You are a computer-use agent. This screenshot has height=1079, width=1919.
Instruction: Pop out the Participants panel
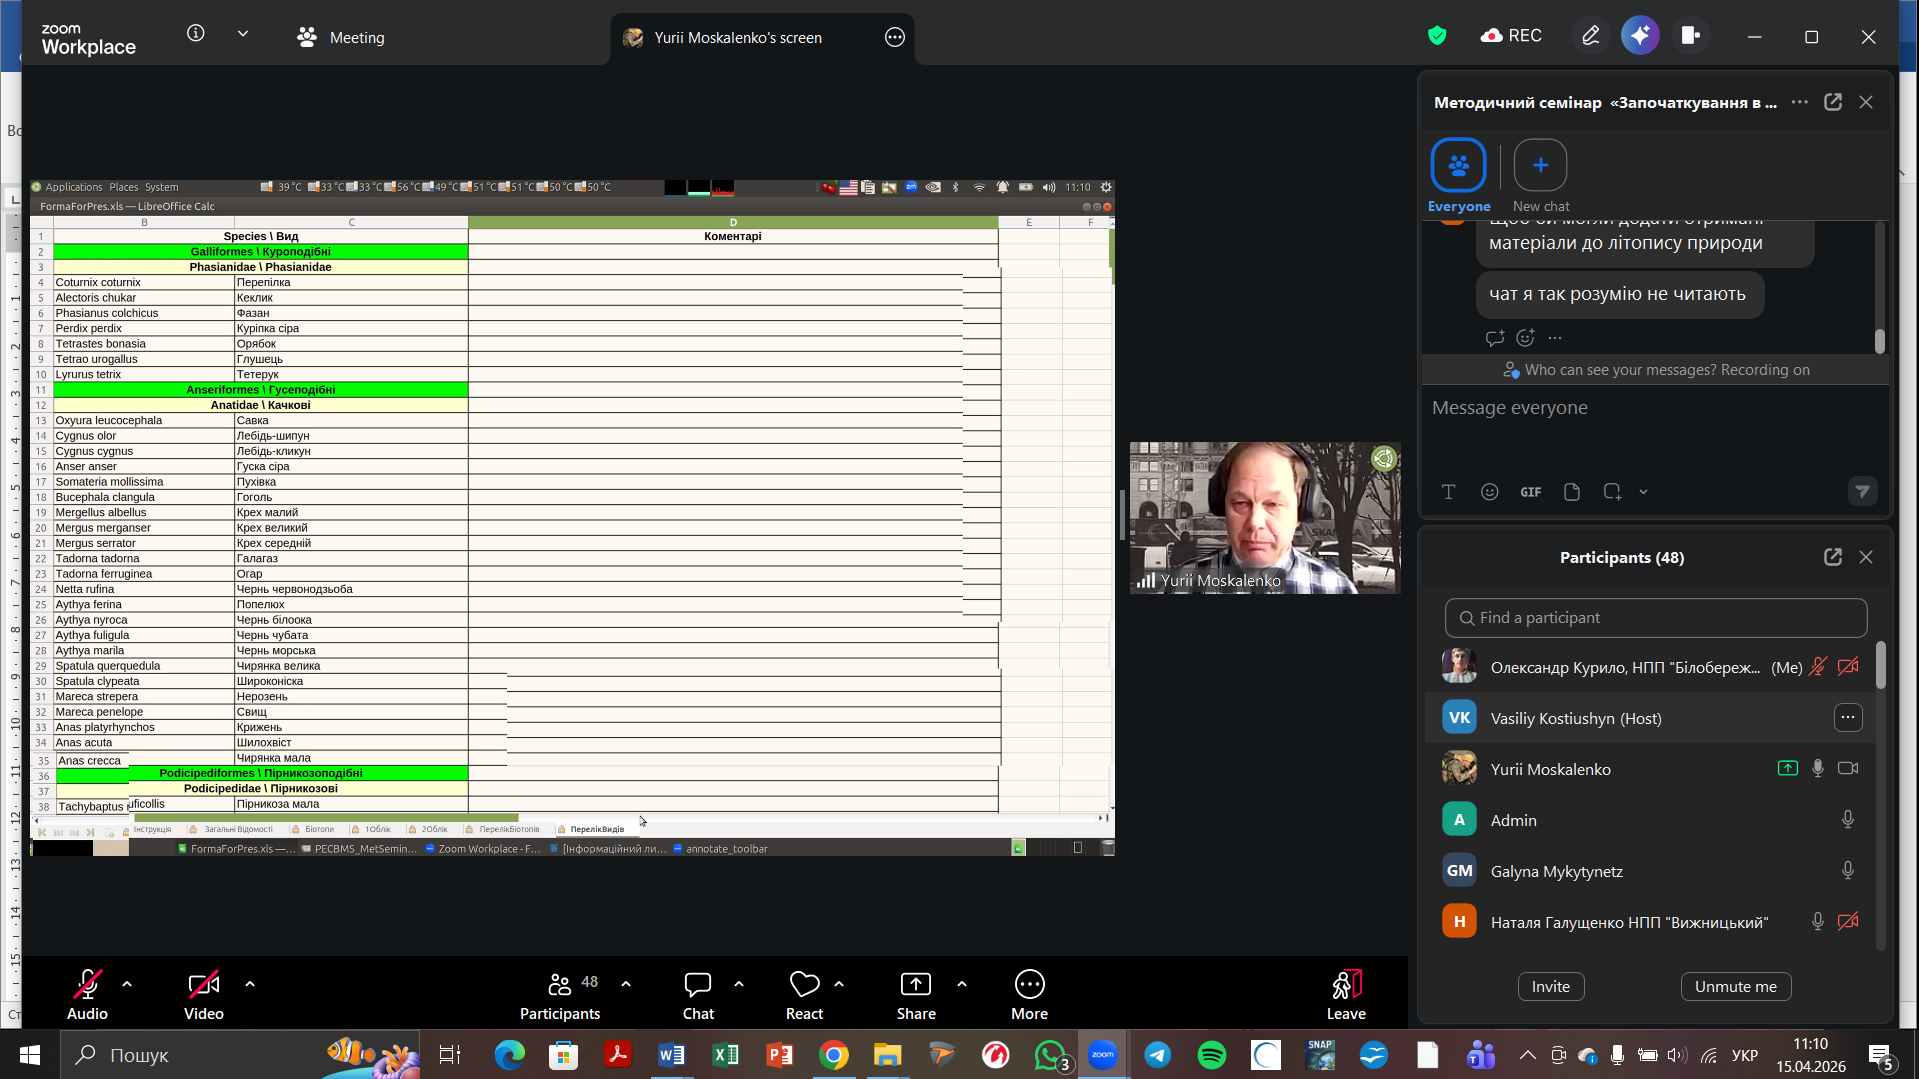click(x=1832, y=557)
